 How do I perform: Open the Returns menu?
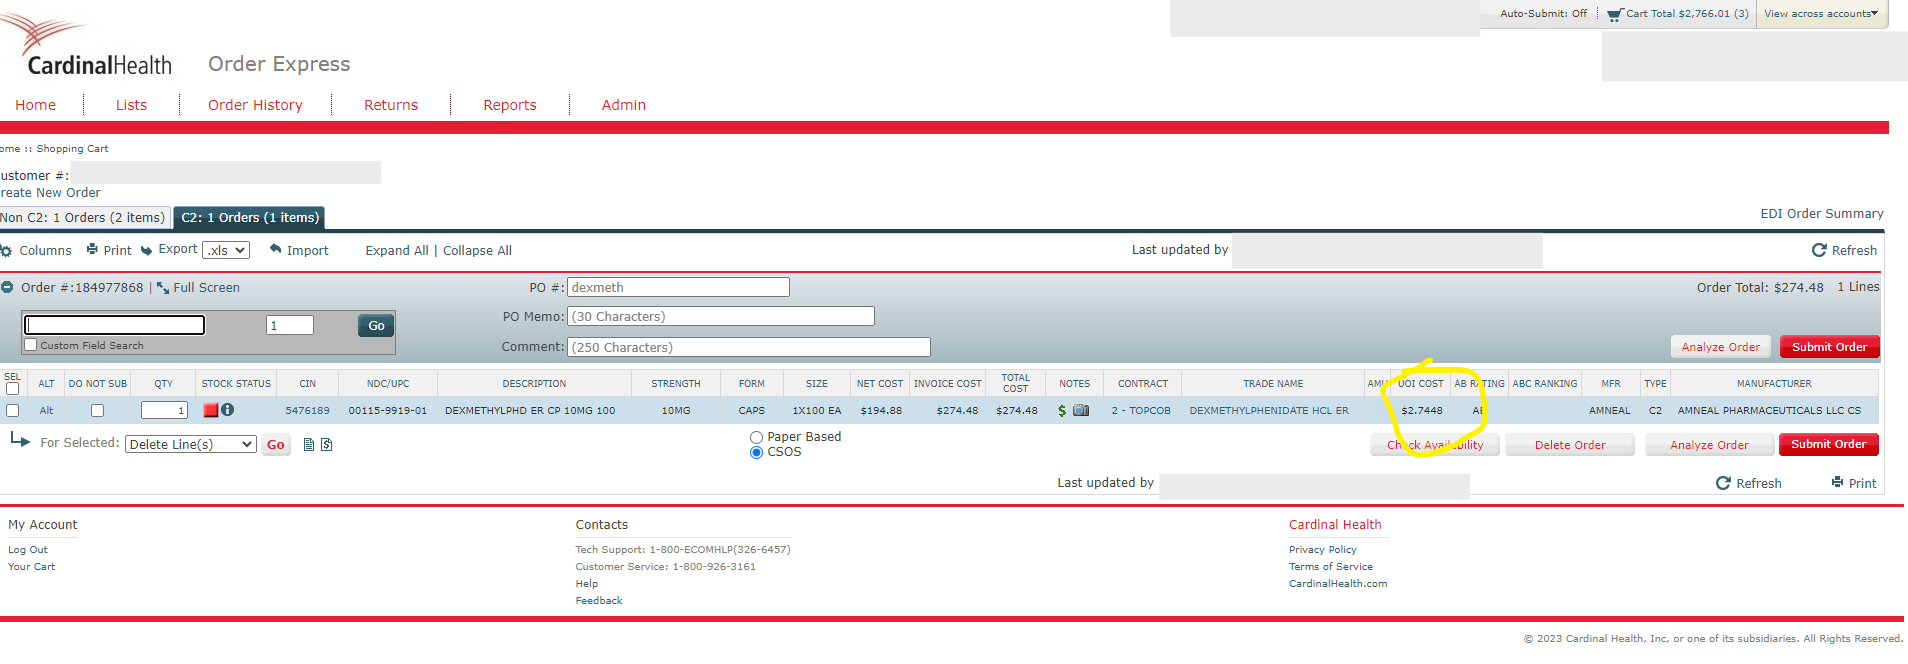click(x=391, y=105)
